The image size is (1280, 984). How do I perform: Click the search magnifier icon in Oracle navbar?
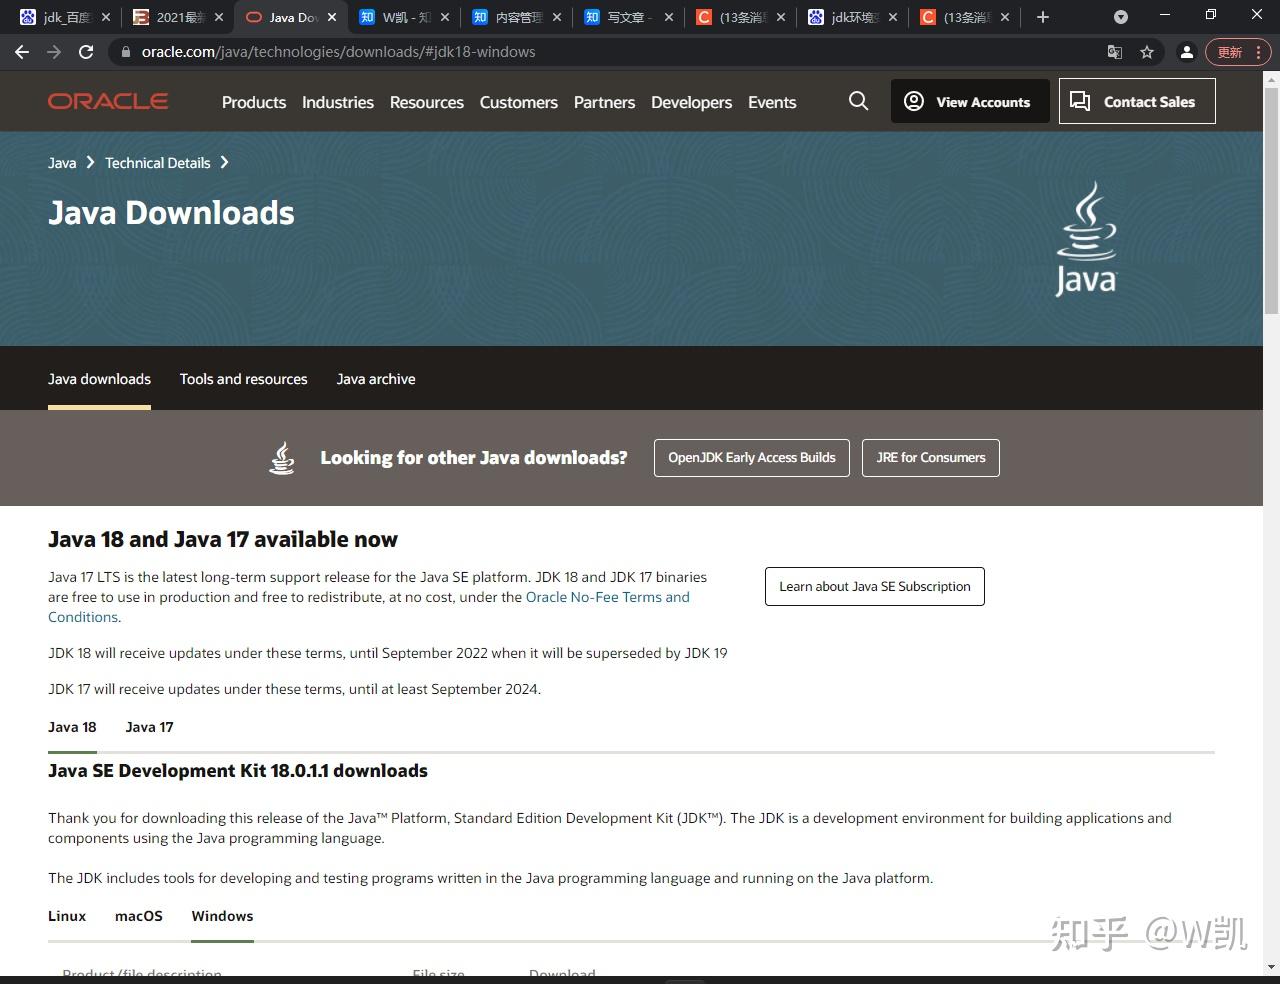tap(858, 101)
